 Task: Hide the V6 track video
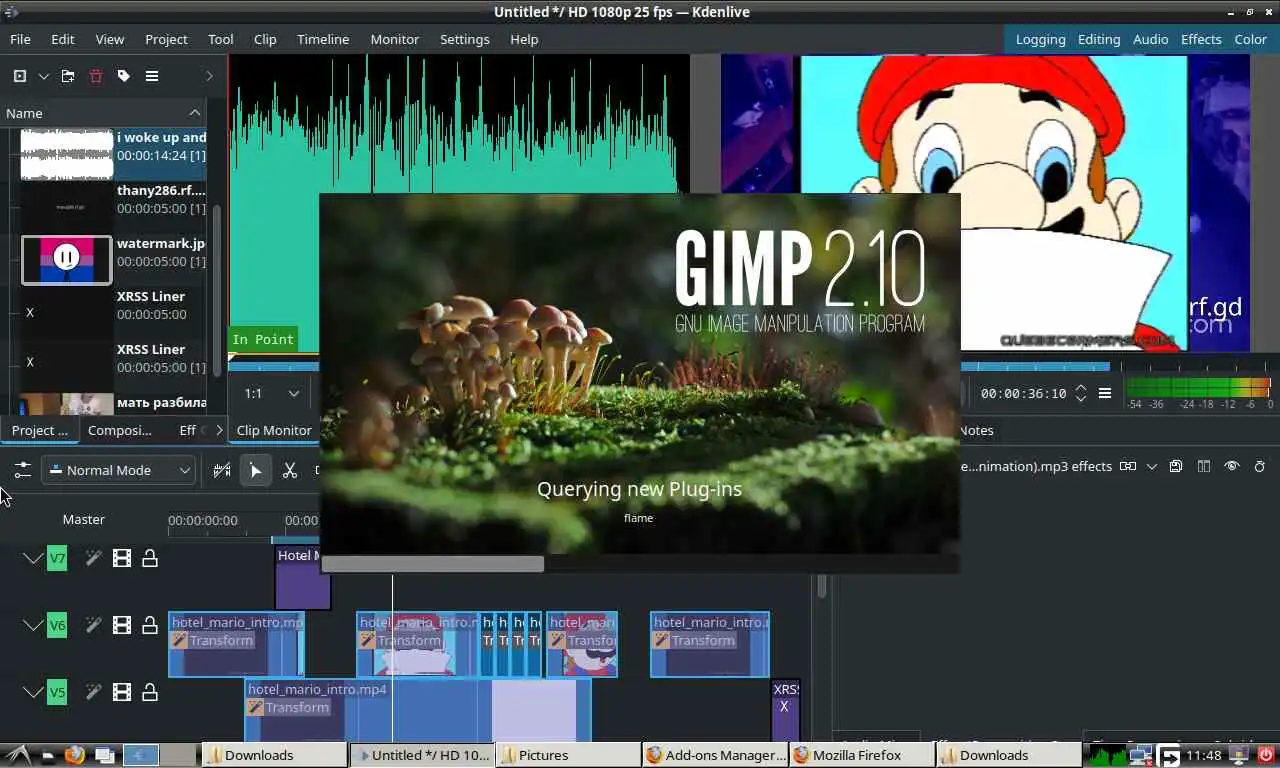[x=122, y=625]
